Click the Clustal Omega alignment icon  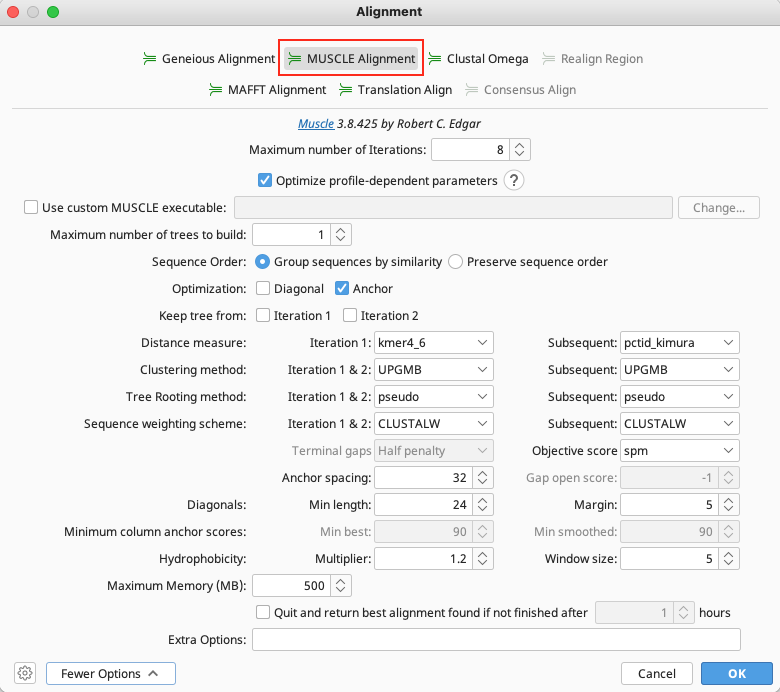click(x=435, y=59)
